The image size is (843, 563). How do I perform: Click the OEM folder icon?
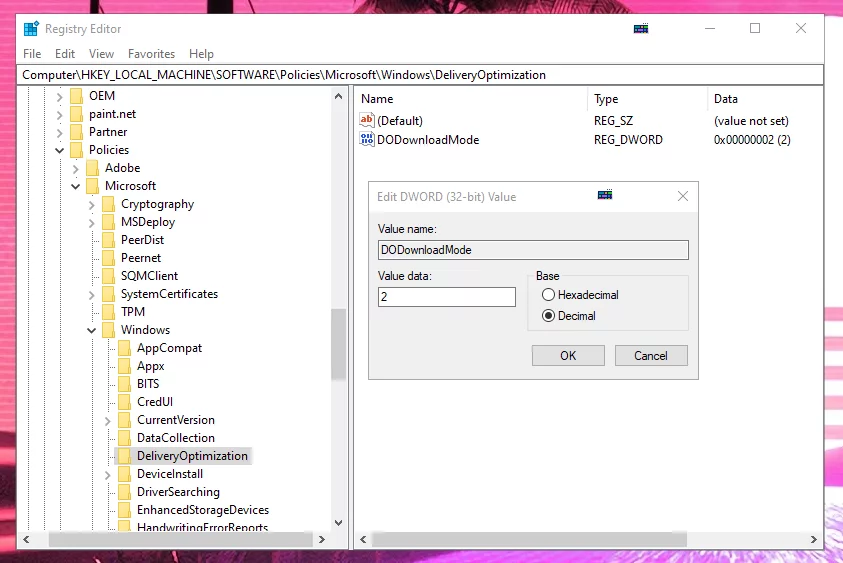point(77,96)
